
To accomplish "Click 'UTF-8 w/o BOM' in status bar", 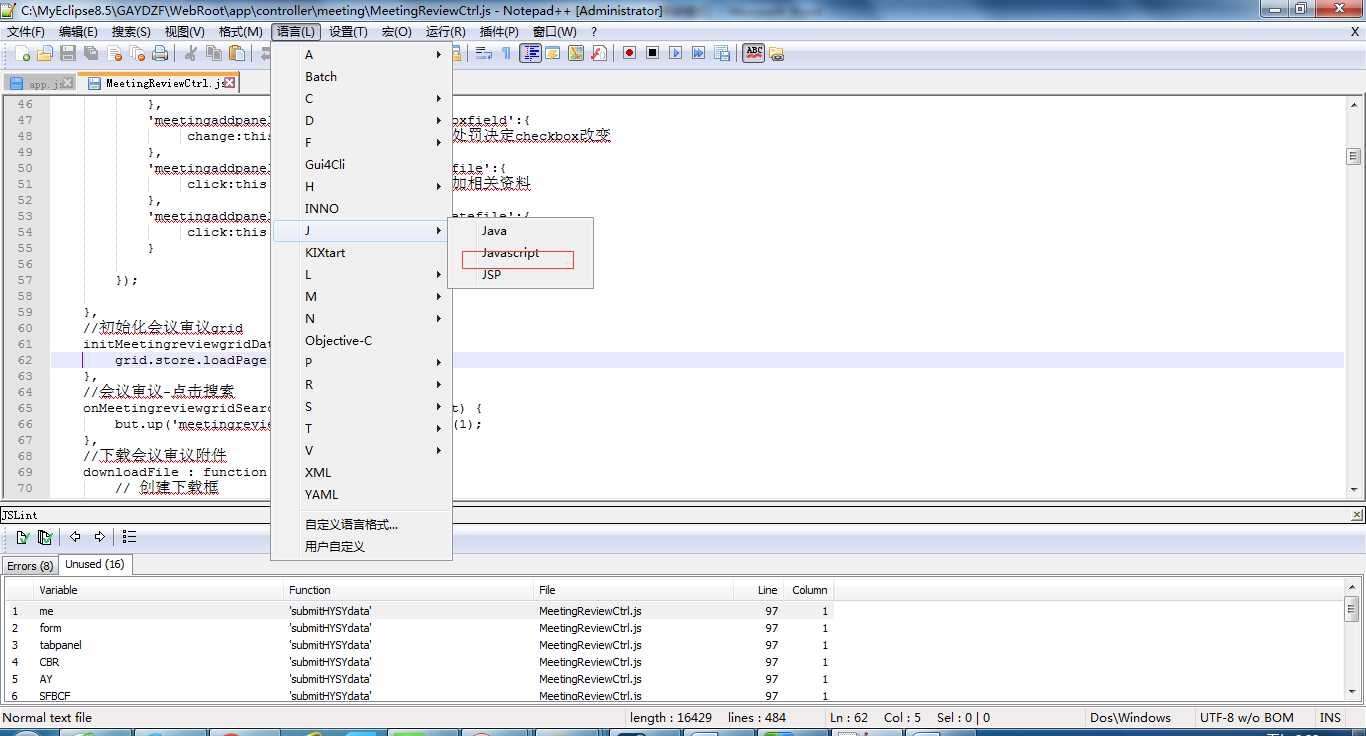I will 1246,717.
